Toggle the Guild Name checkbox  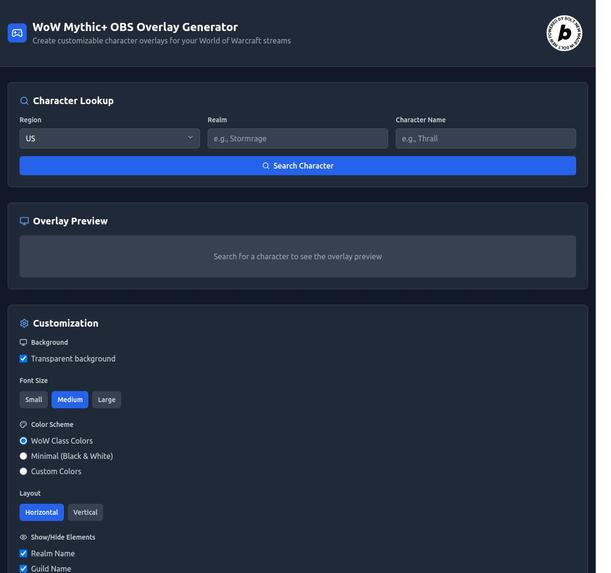click(x=23, y=569)
